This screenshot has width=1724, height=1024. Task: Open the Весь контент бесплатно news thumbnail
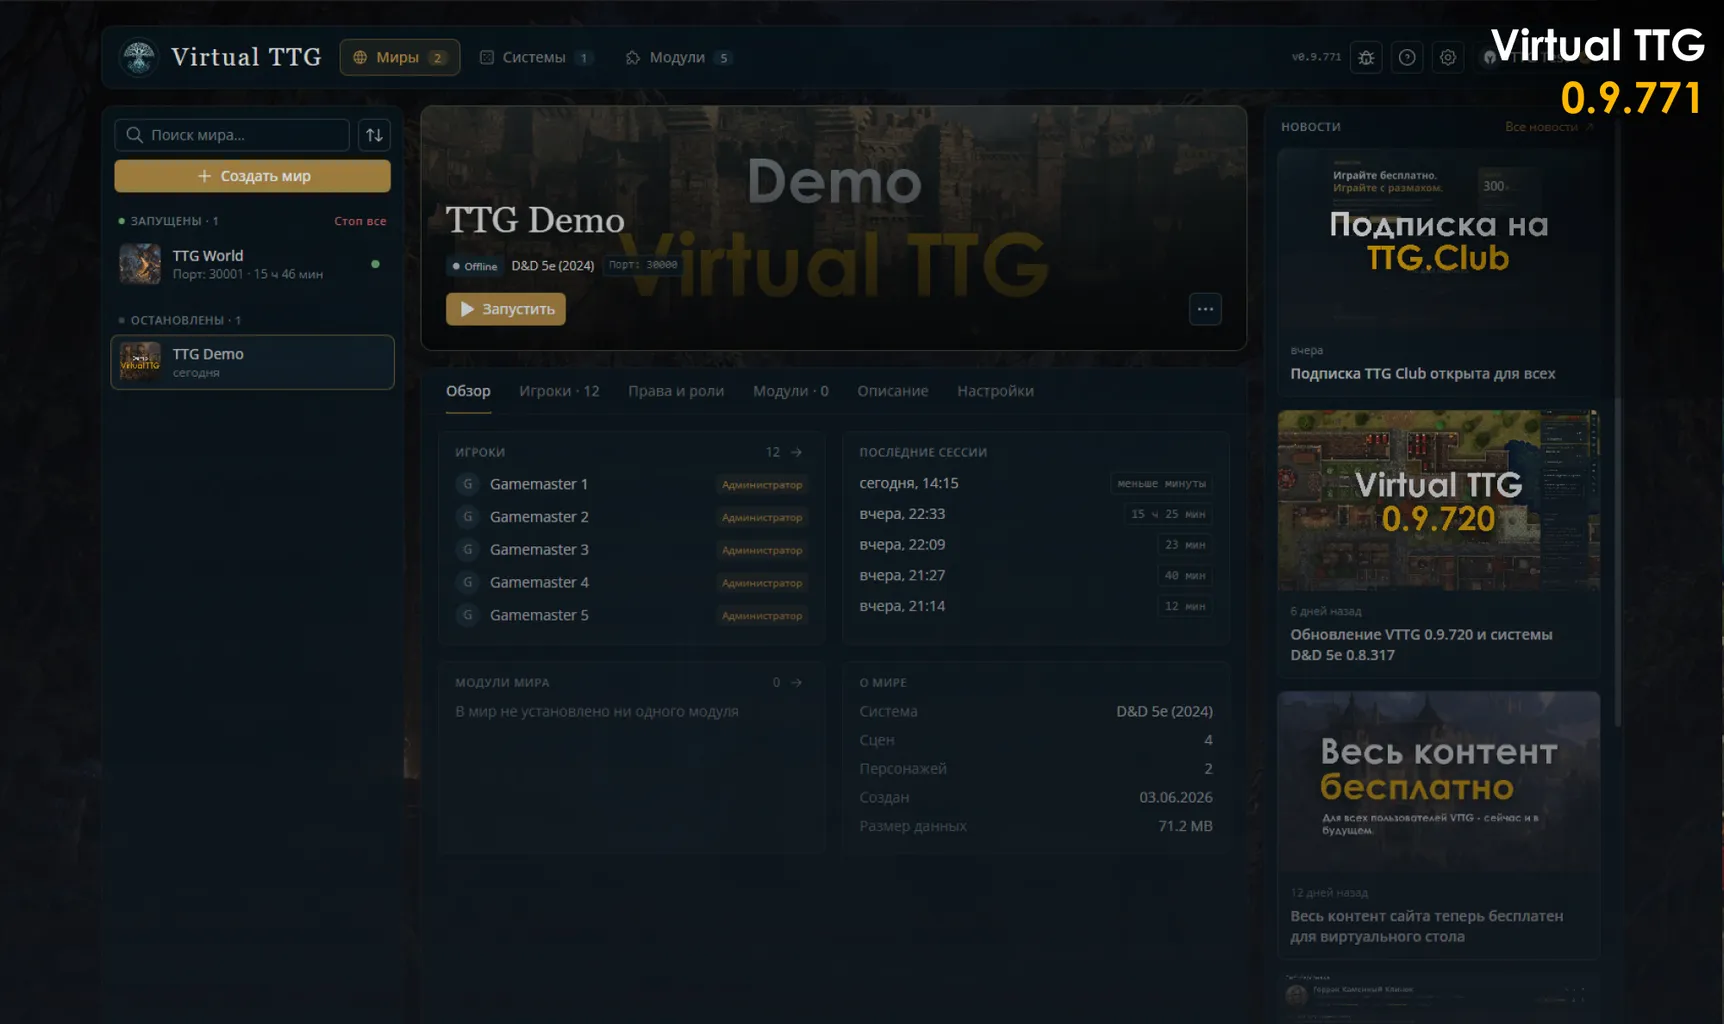point(1438,781)
